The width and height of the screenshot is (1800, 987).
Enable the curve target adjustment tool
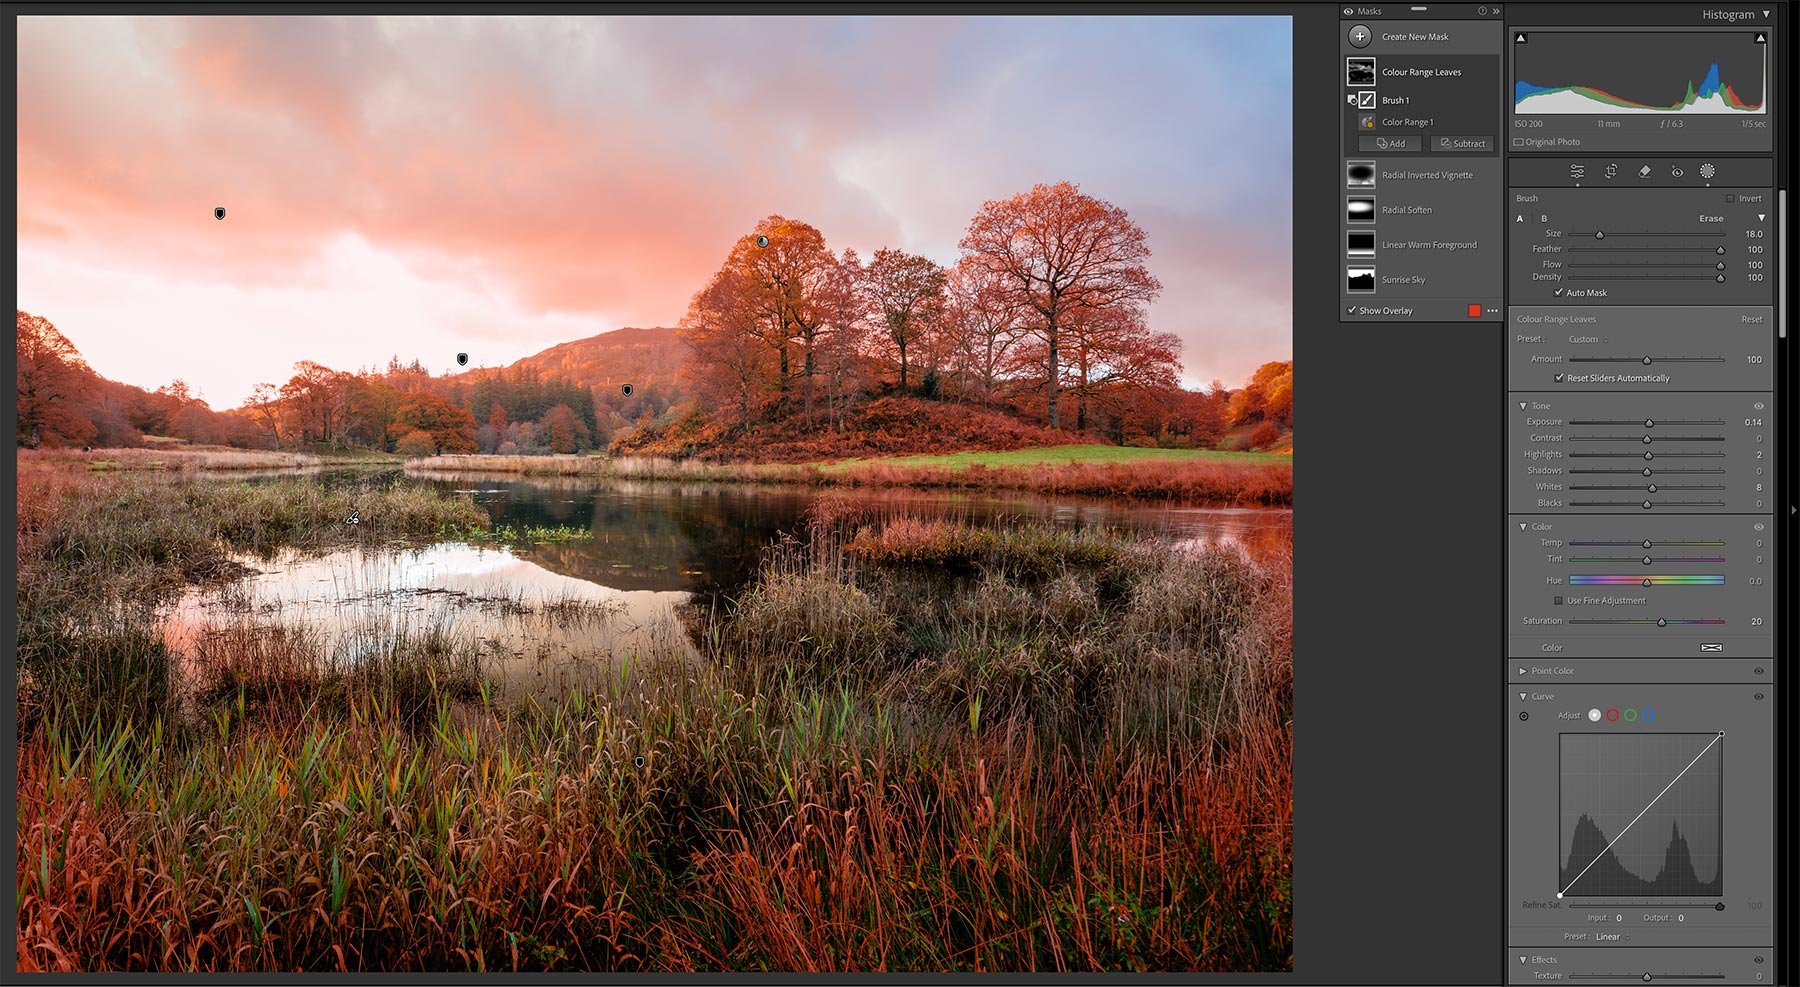[x=1524, y=716]
